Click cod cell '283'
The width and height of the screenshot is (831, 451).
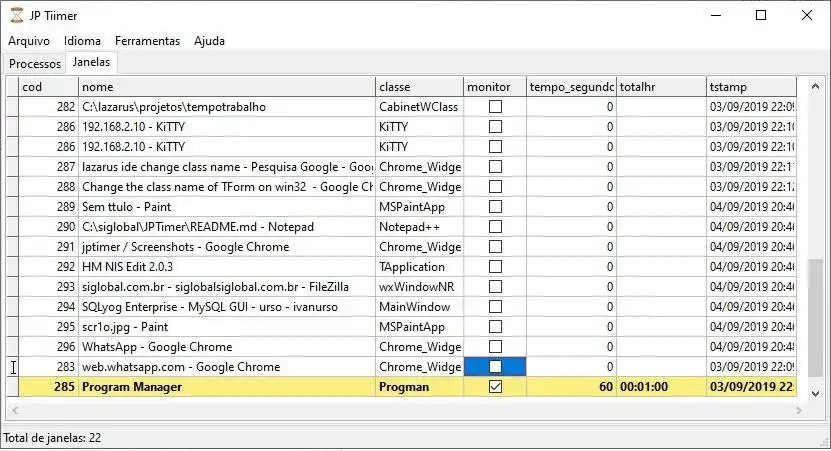[49, 367]
